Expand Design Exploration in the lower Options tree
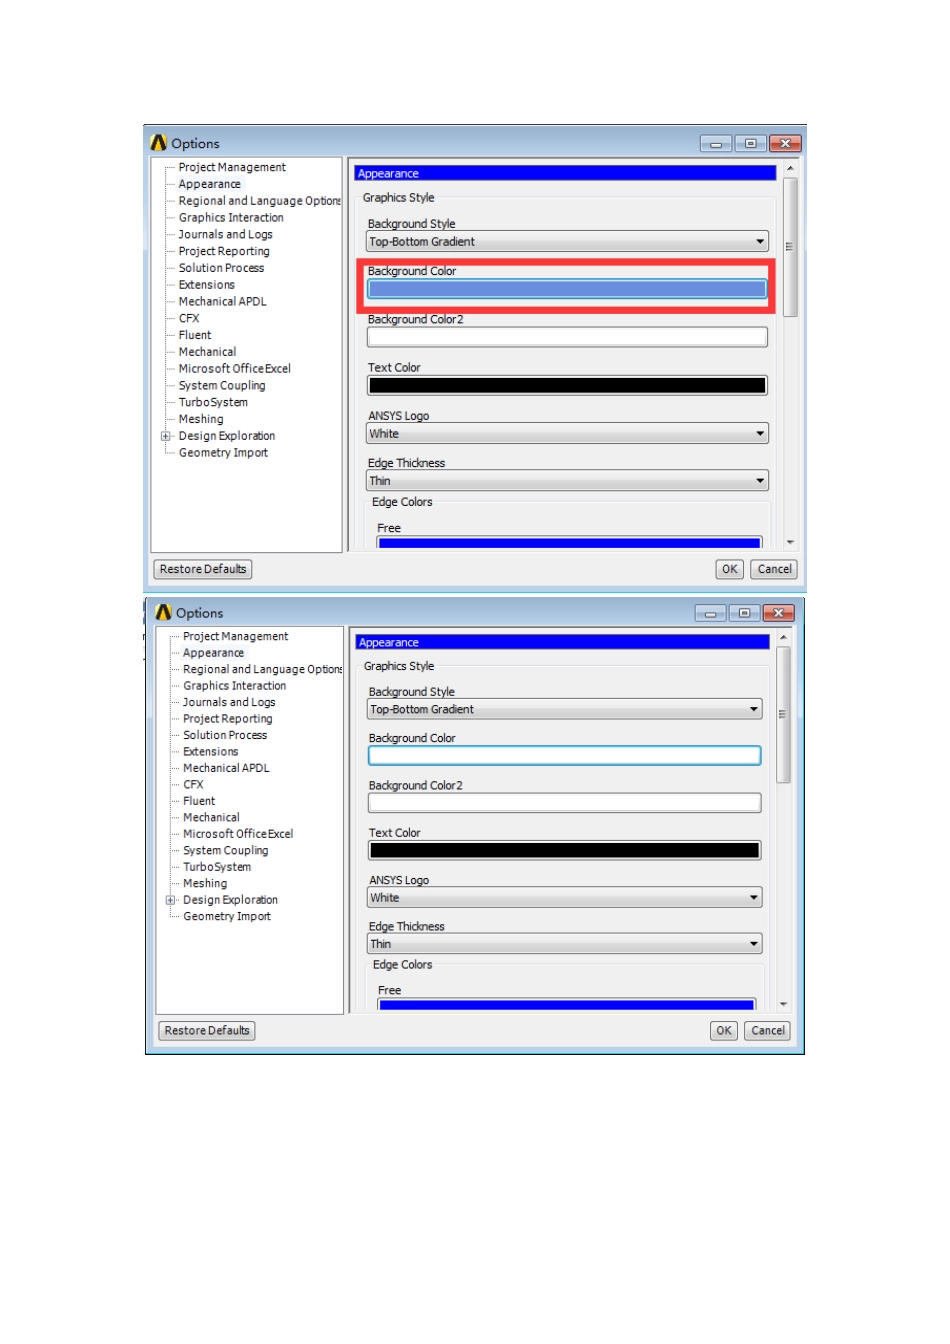 tap(170, 900)
